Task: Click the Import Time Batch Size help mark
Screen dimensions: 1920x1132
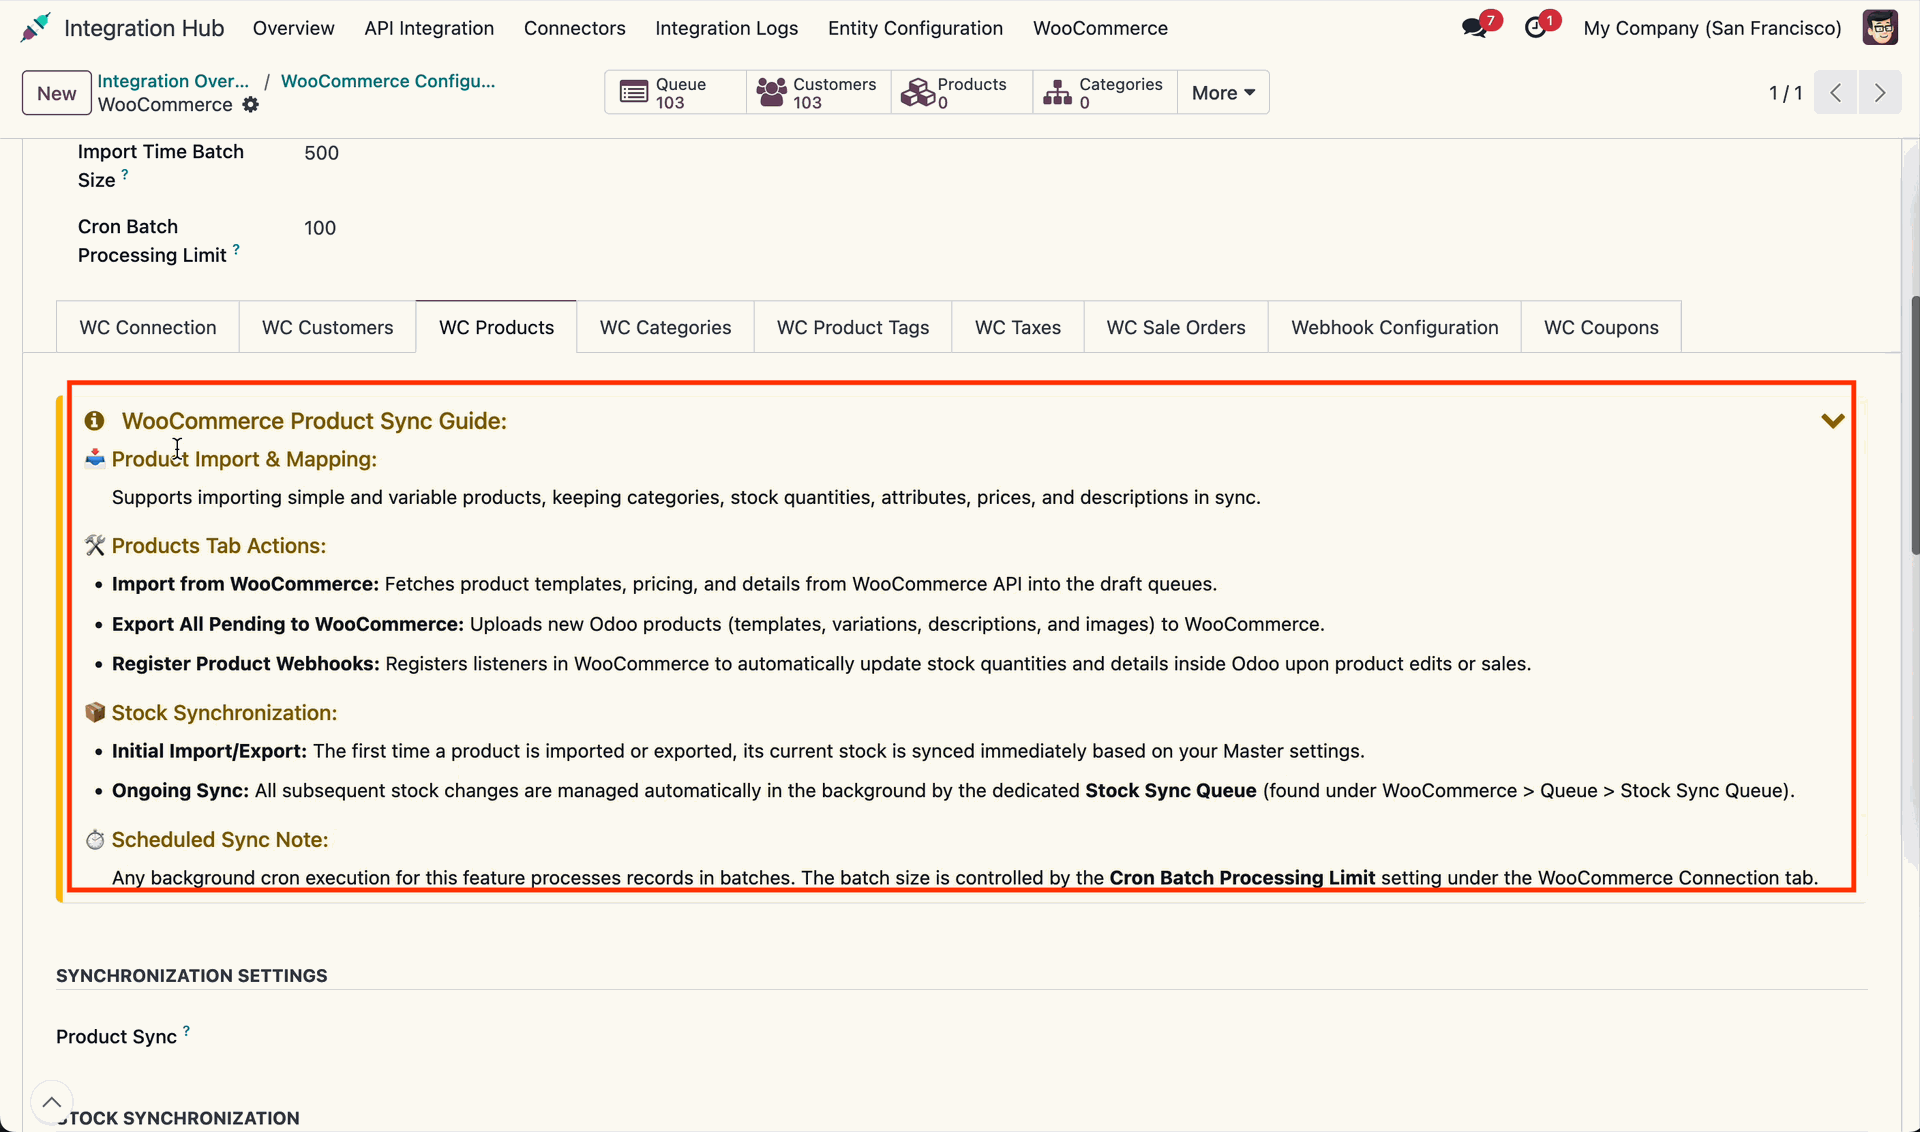Action: pos(125,174)
